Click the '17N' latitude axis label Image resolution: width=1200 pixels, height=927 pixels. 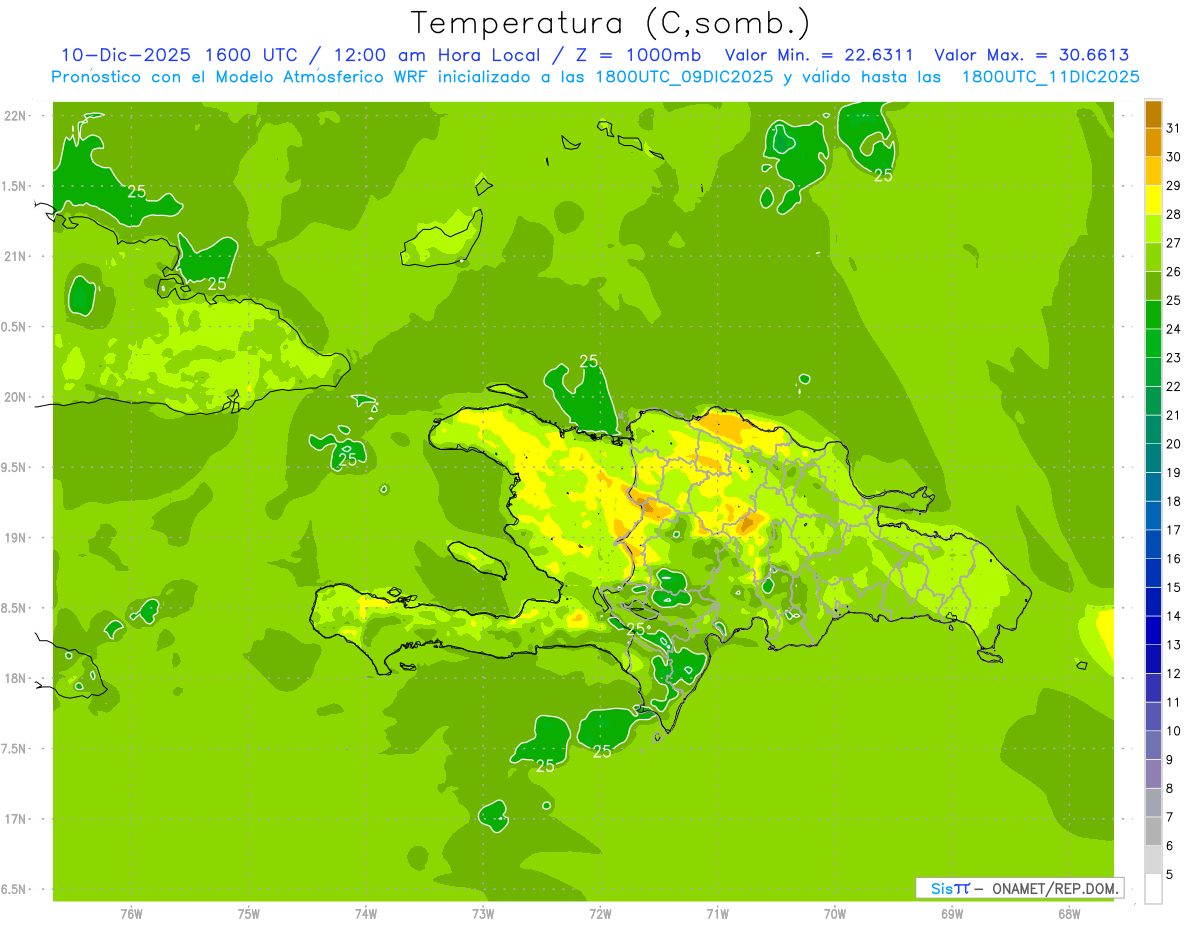(x=15, y=819)
